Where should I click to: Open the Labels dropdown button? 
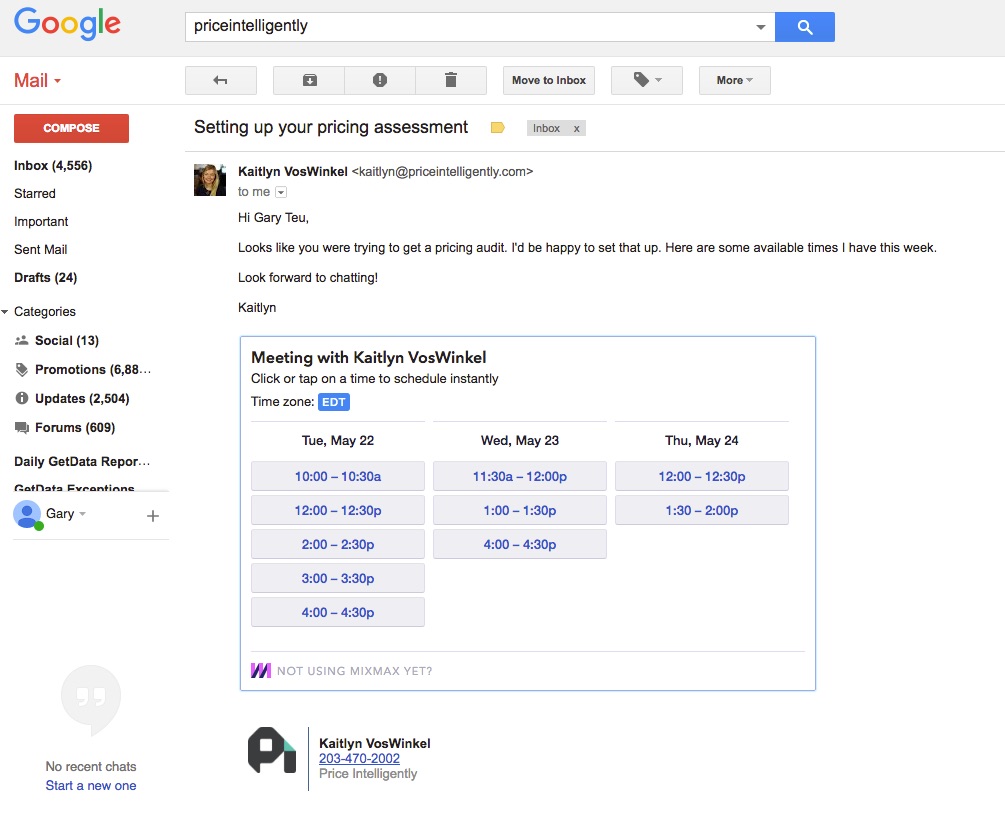(x=647, y=80)
